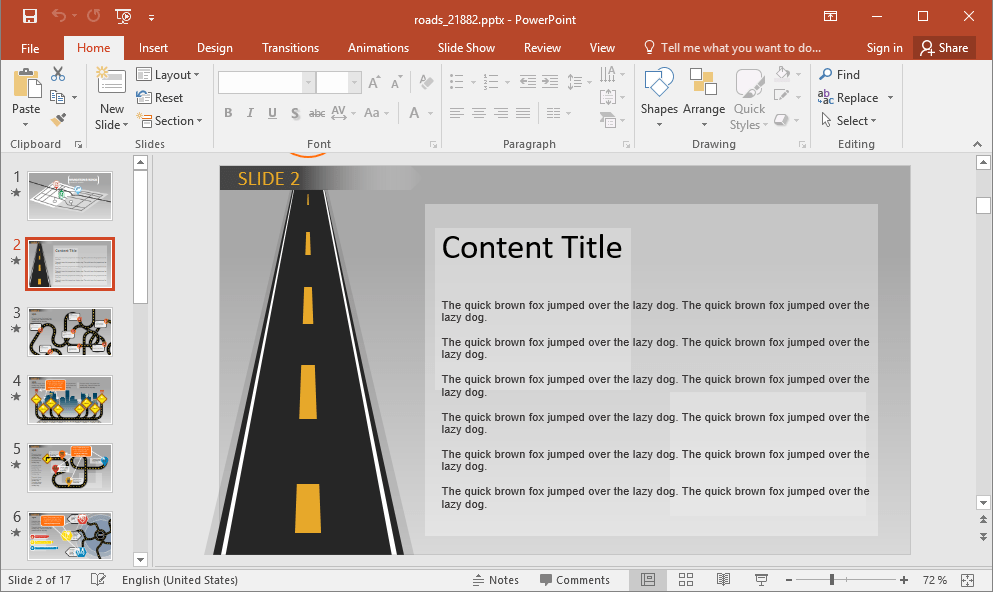Open the Layout dropdown
This screenshot has height=592, width=993.
tap(170, 74)
